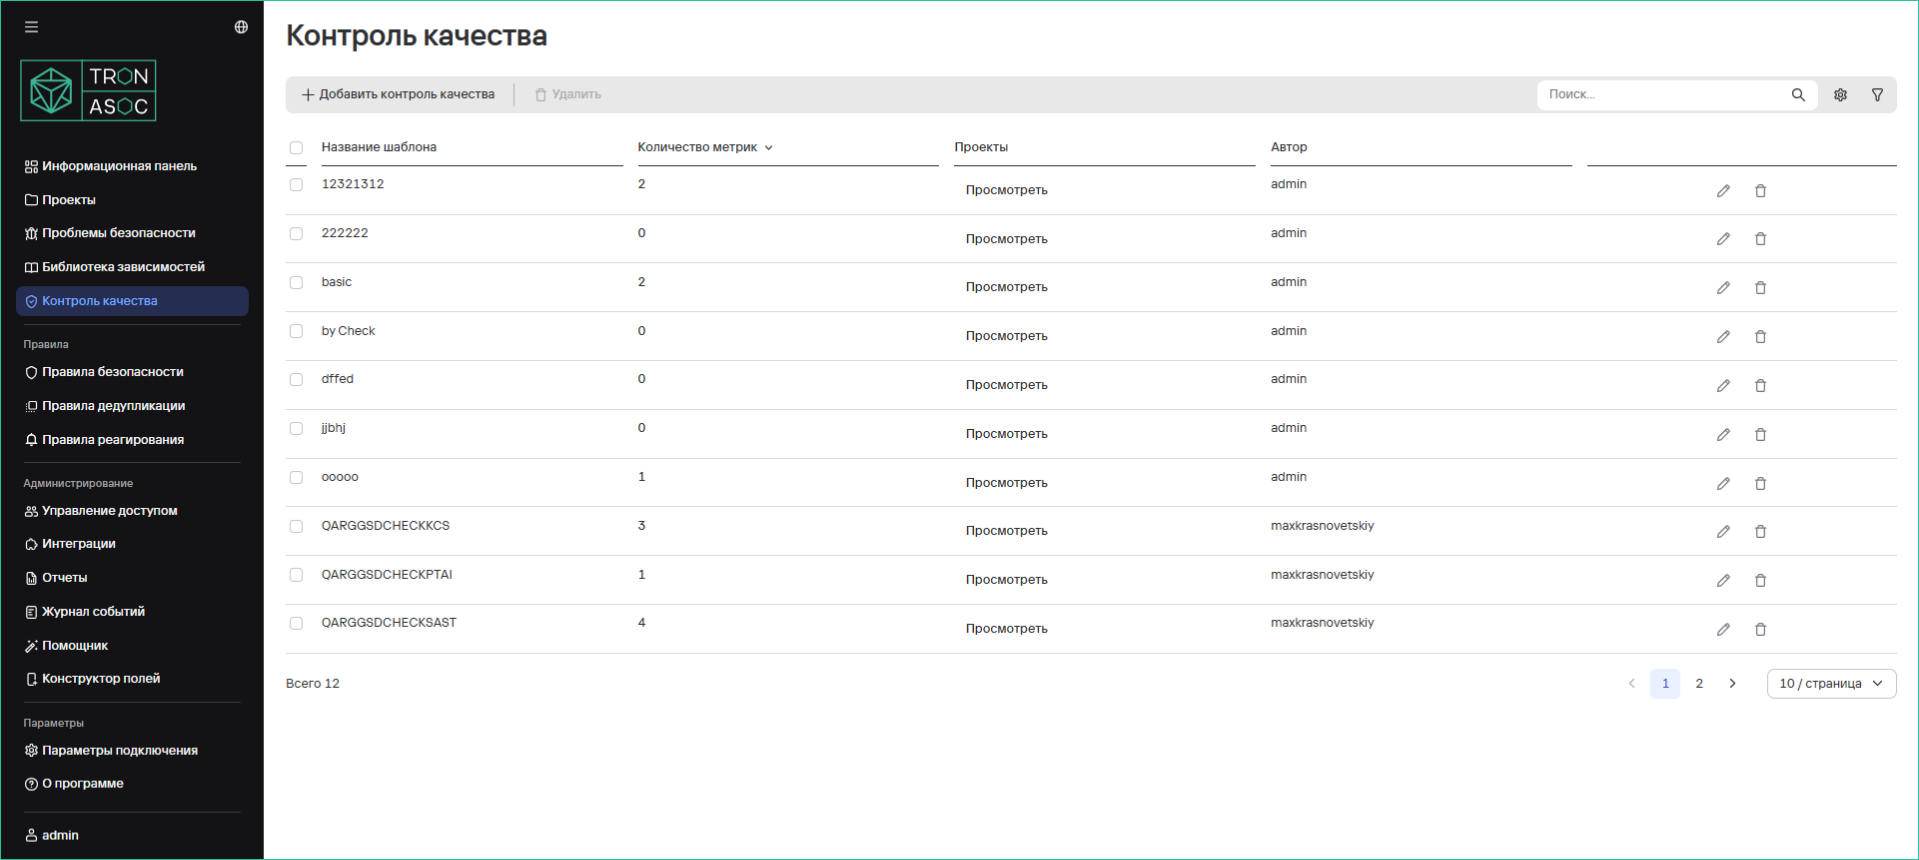Click the search magnifier icon
Viewport: 1919px width, 860px height.
(1798, 95)
